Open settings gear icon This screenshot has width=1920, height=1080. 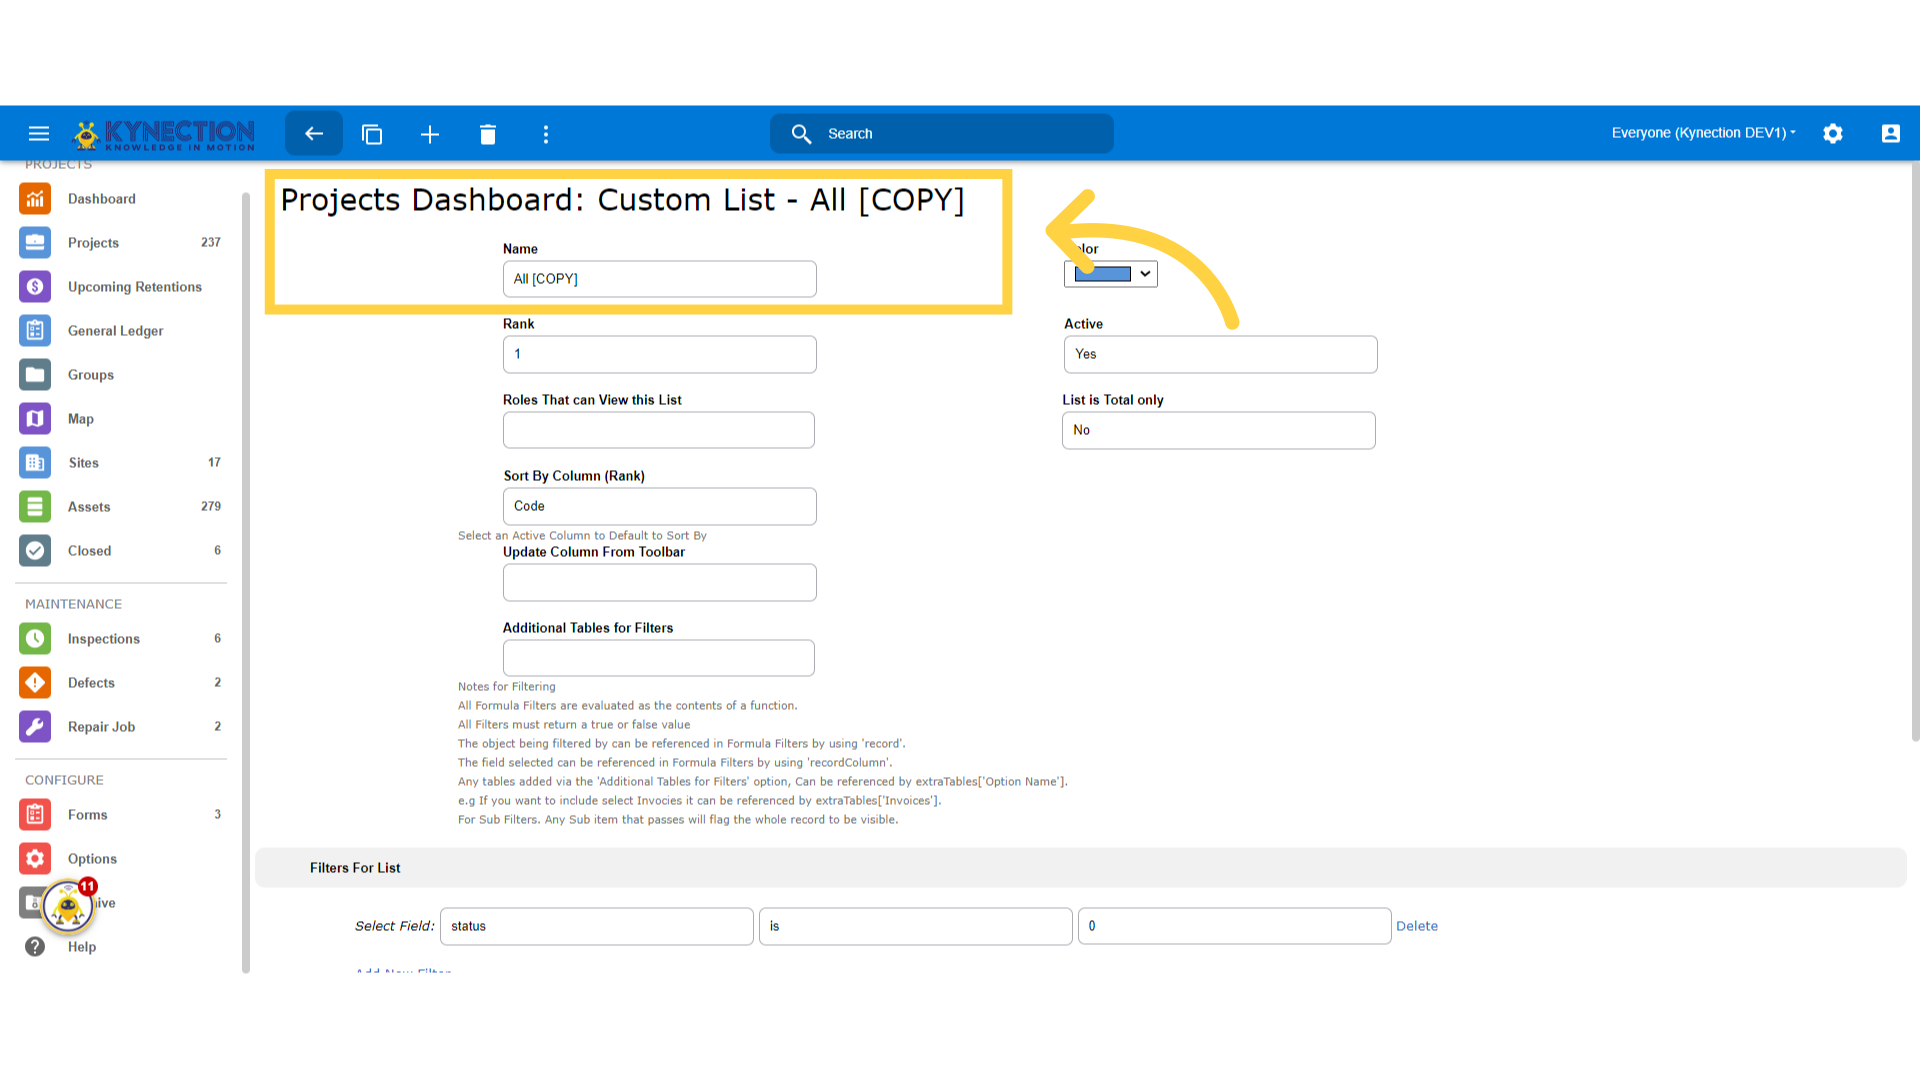tap(1833, 134)
